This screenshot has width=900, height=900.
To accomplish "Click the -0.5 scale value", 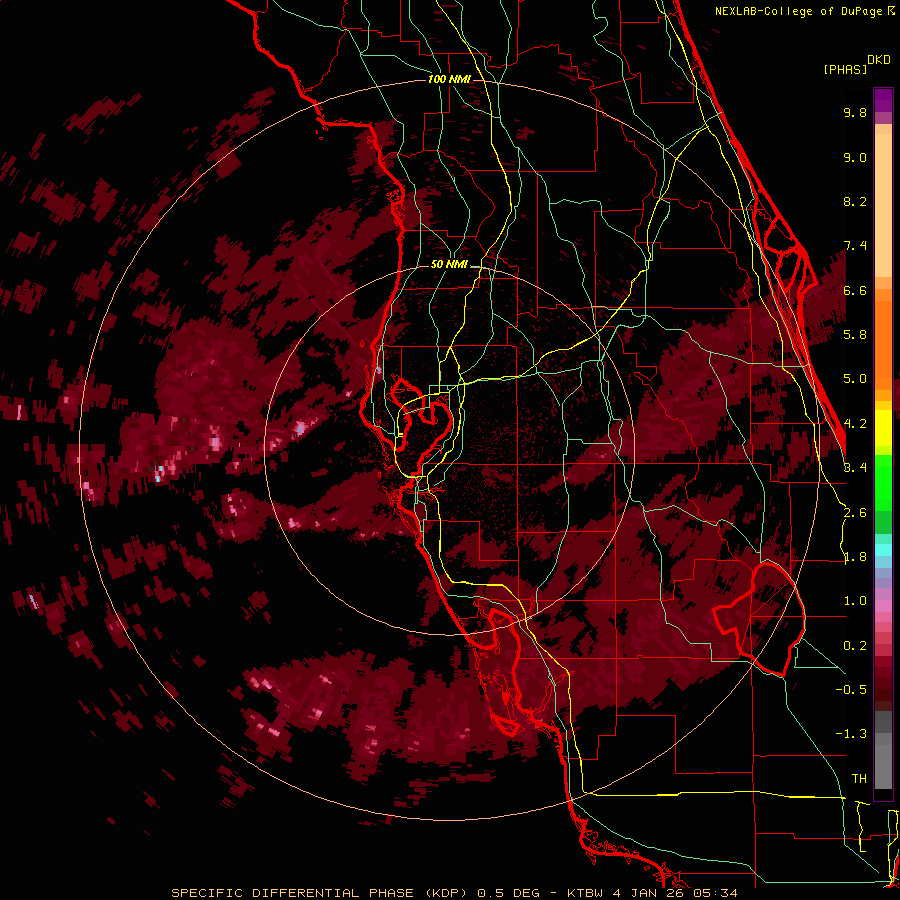I will pyautogui.click(x=851, y=690).
